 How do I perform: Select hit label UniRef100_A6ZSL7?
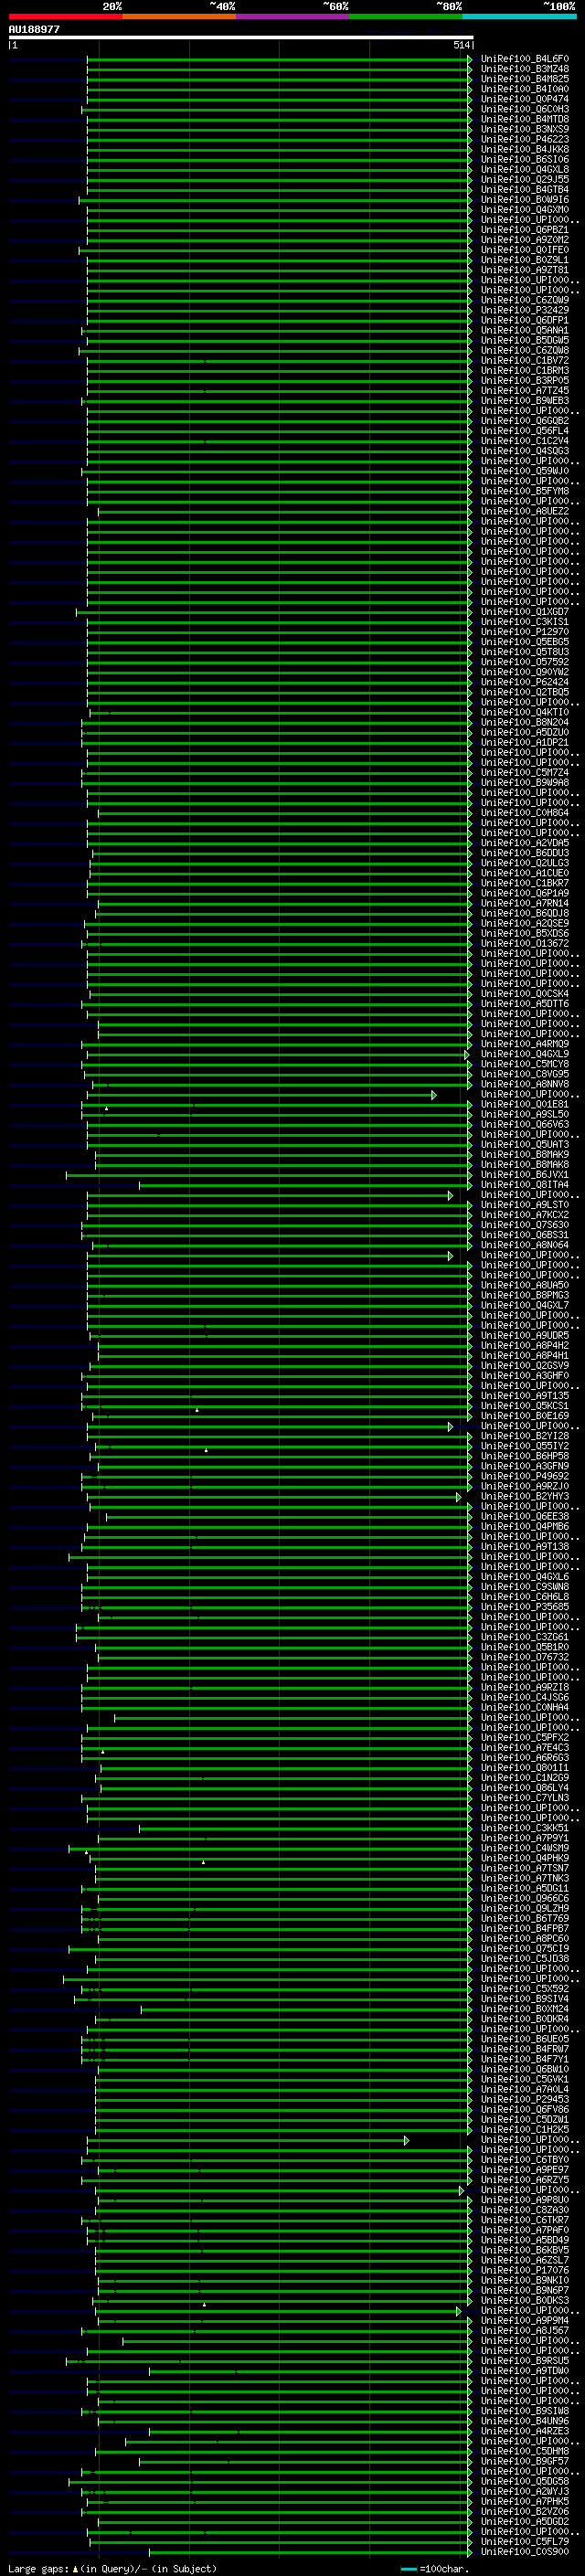(524, 2260)
